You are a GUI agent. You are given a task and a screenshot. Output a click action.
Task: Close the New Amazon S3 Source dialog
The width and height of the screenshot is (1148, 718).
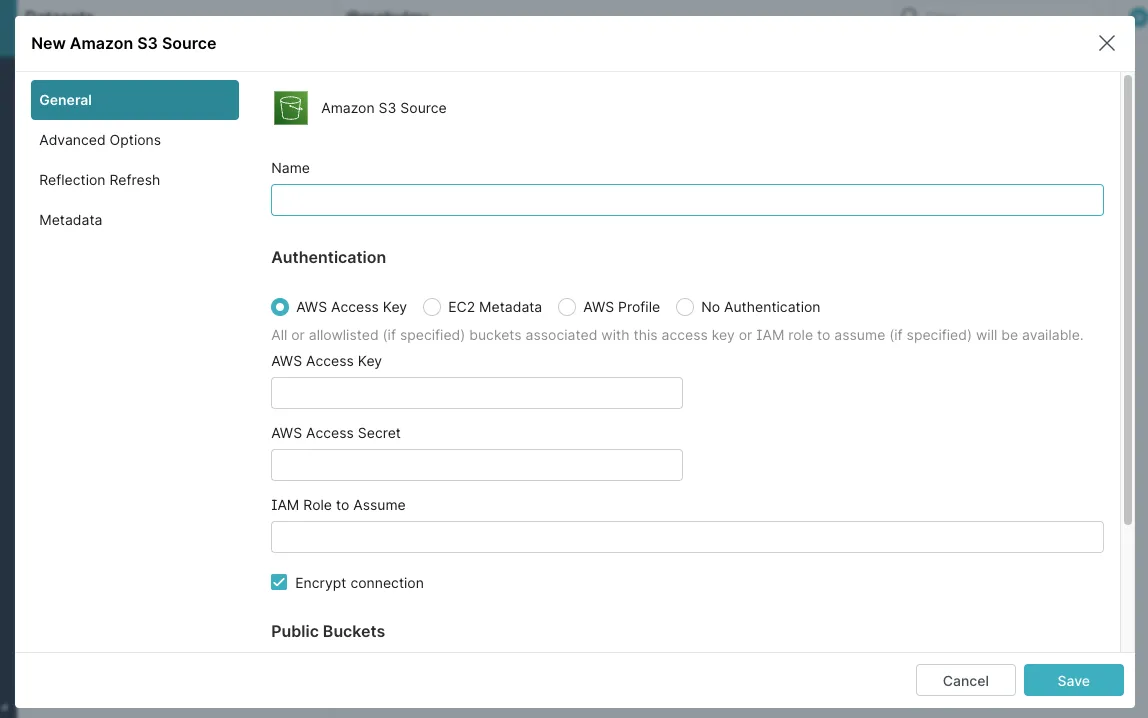(1106, 43)
